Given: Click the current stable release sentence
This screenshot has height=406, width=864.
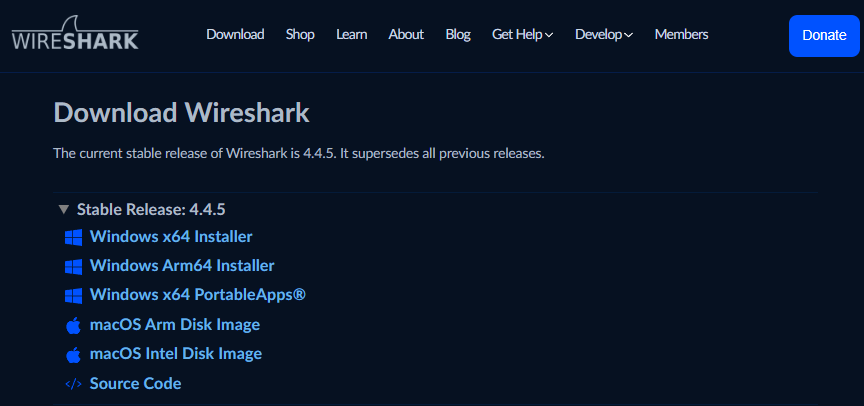Looking at the screenshot, I should [299, 154].
